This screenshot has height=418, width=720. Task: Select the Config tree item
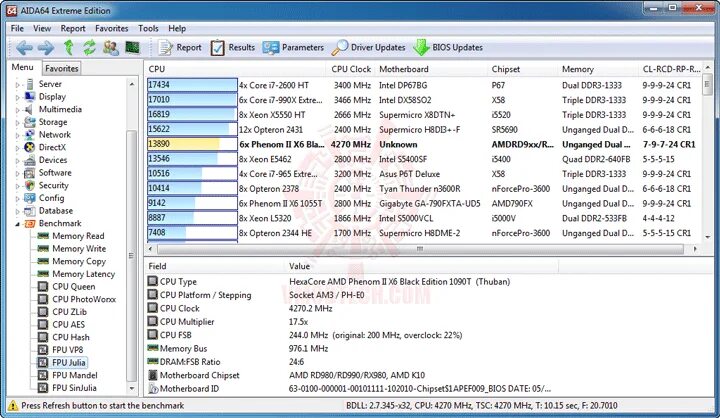coord(51,198)
